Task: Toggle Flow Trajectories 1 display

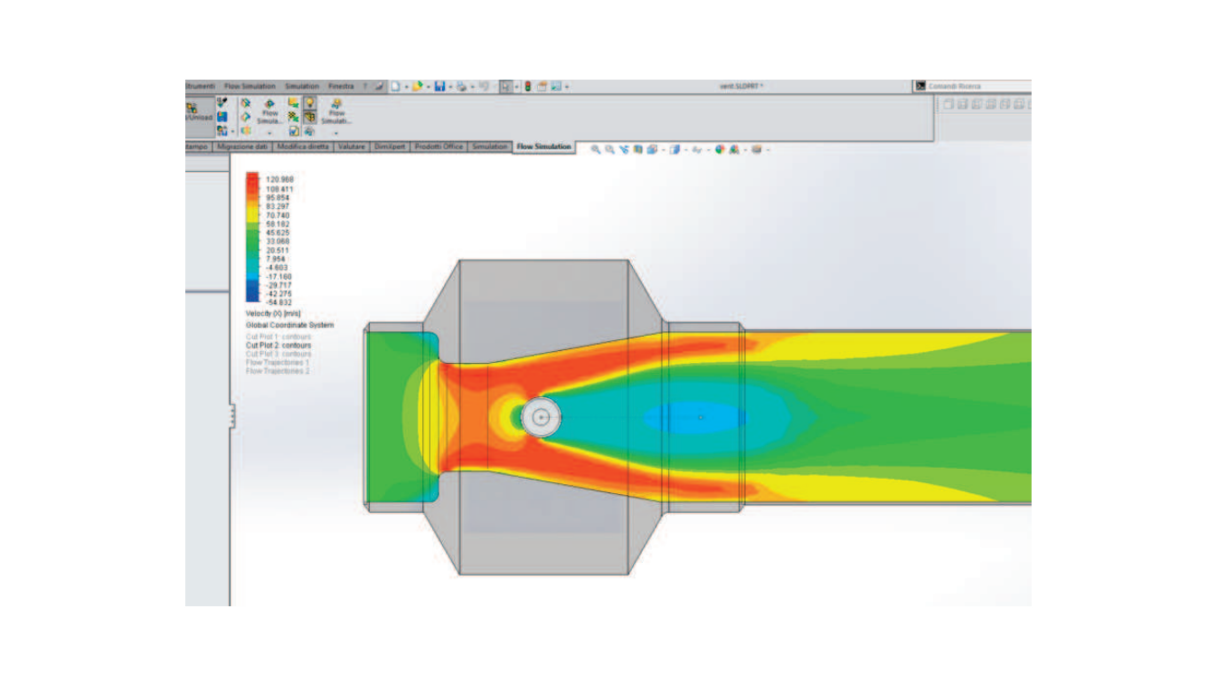Action: pyautogui.click(x=277, y=364)
